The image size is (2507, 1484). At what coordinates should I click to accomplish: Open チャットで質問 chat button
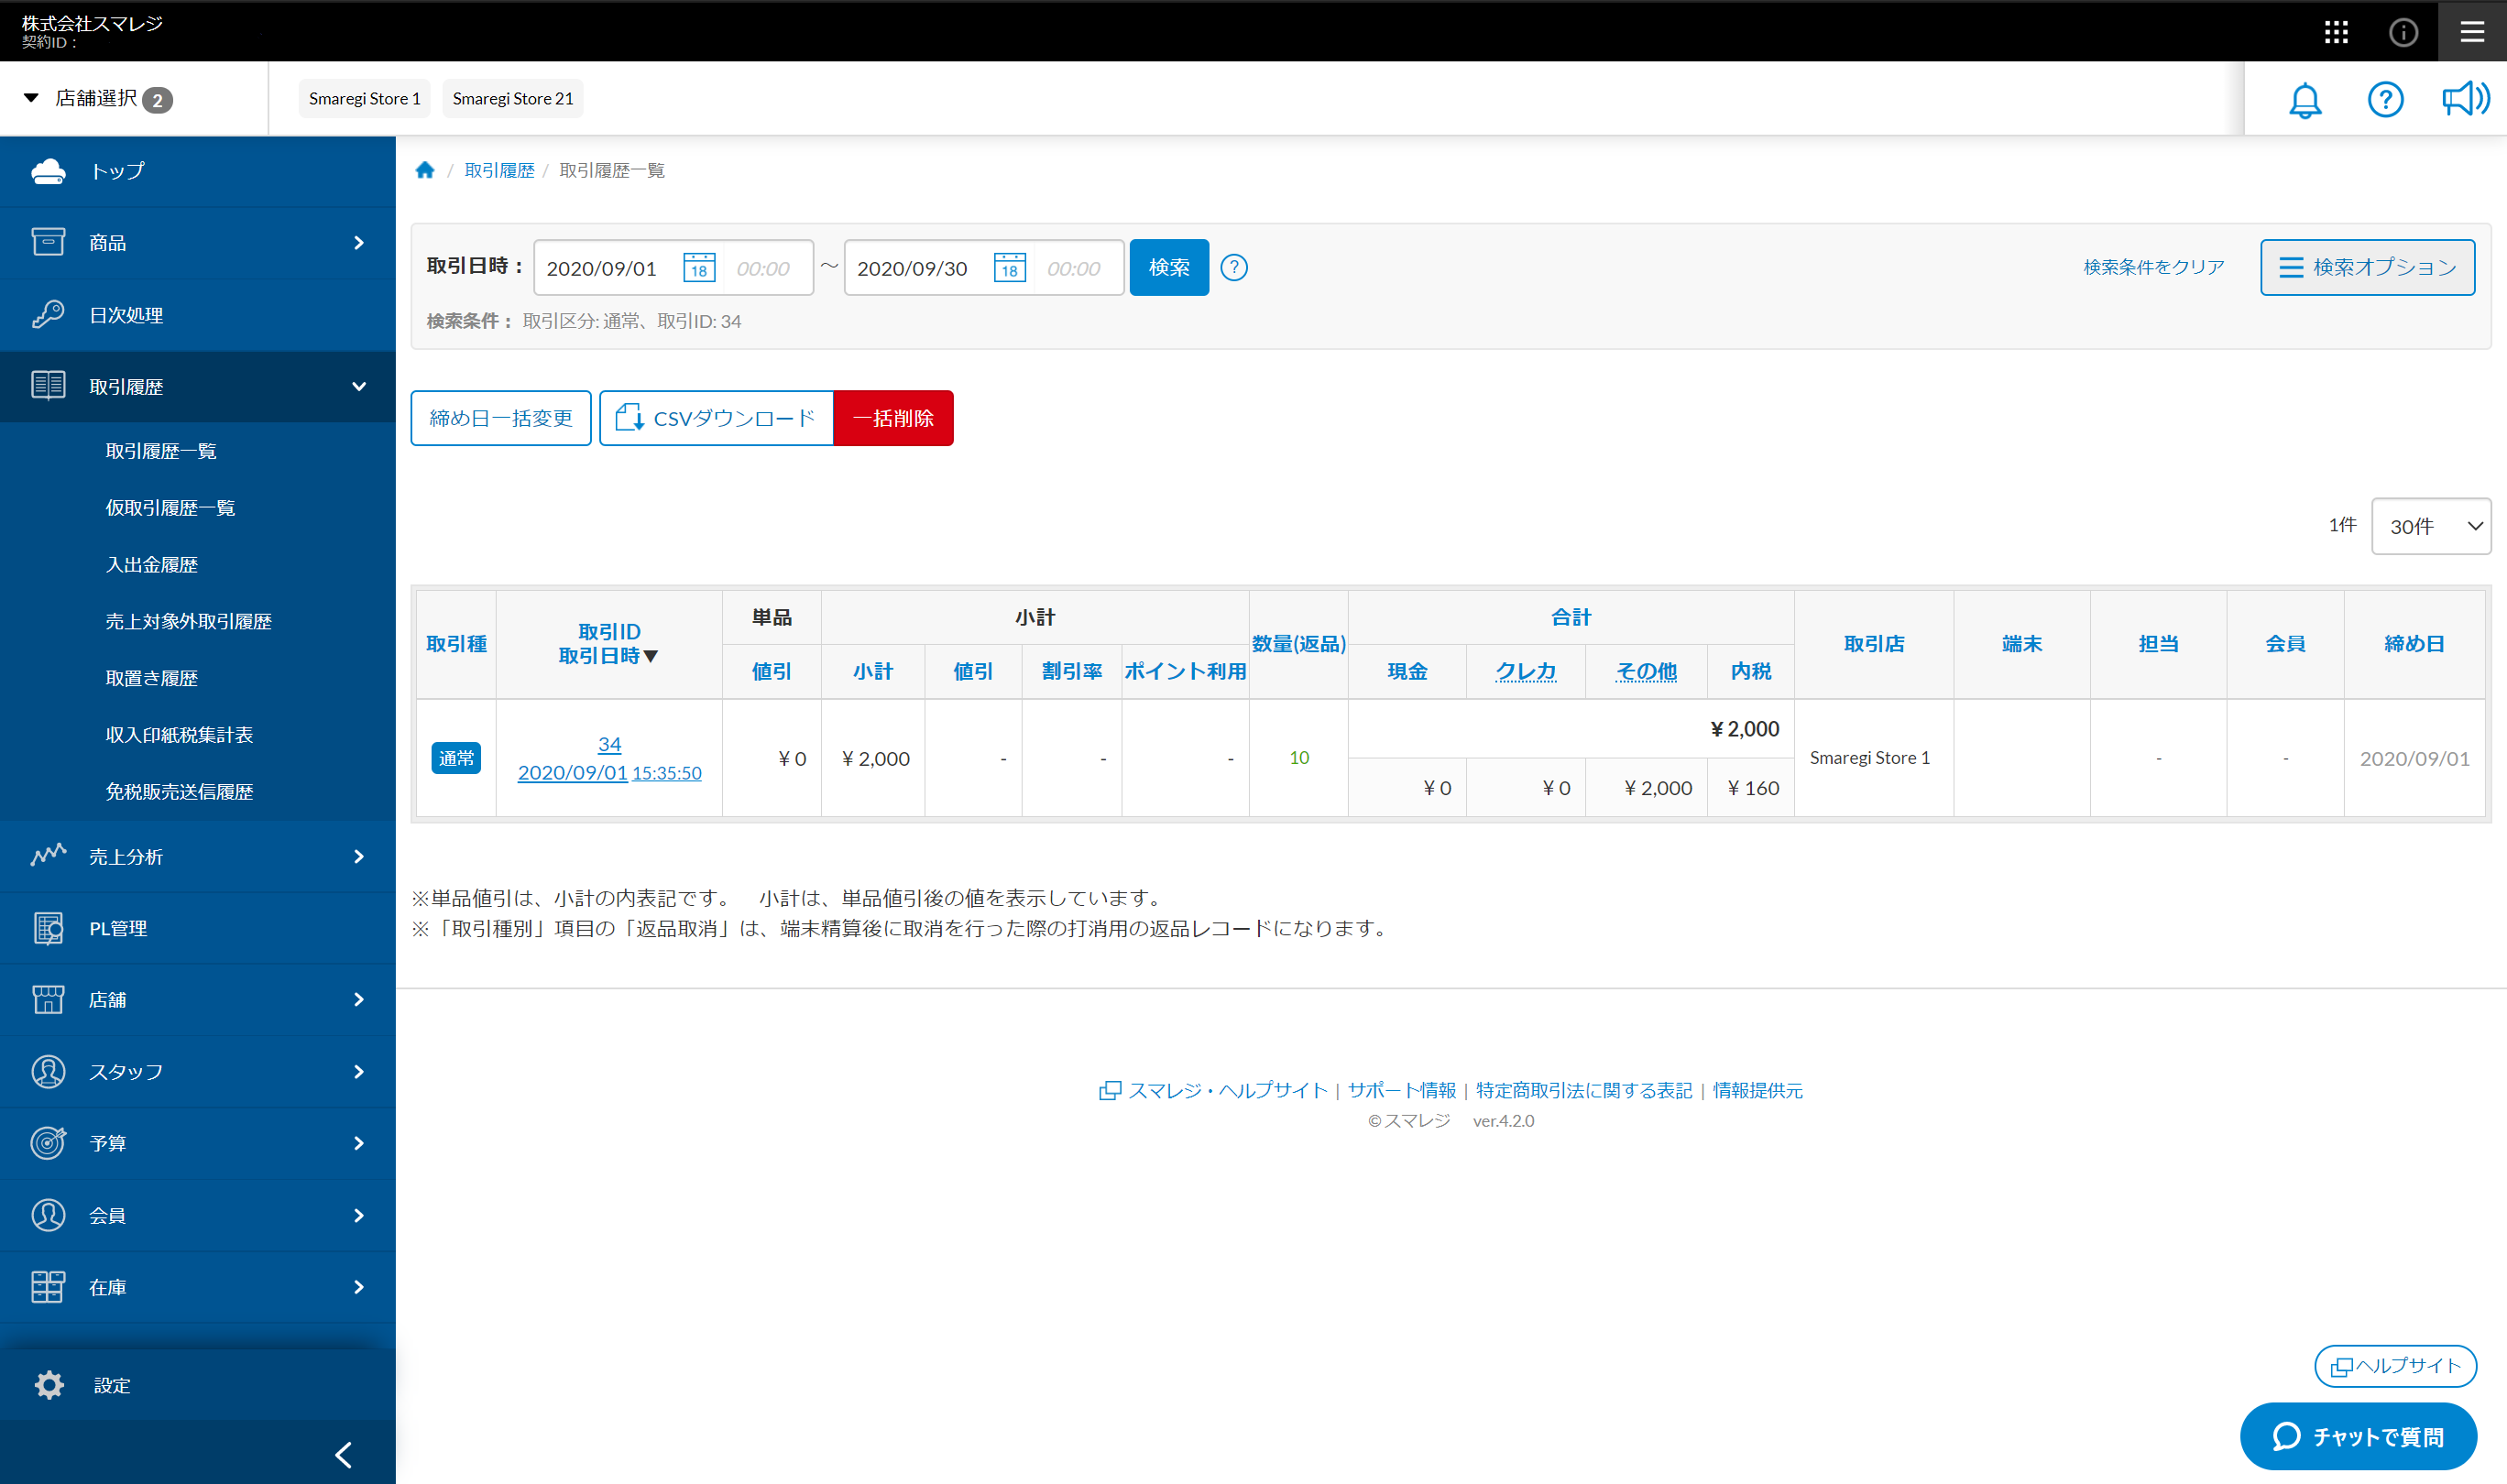[2358, 1437]
